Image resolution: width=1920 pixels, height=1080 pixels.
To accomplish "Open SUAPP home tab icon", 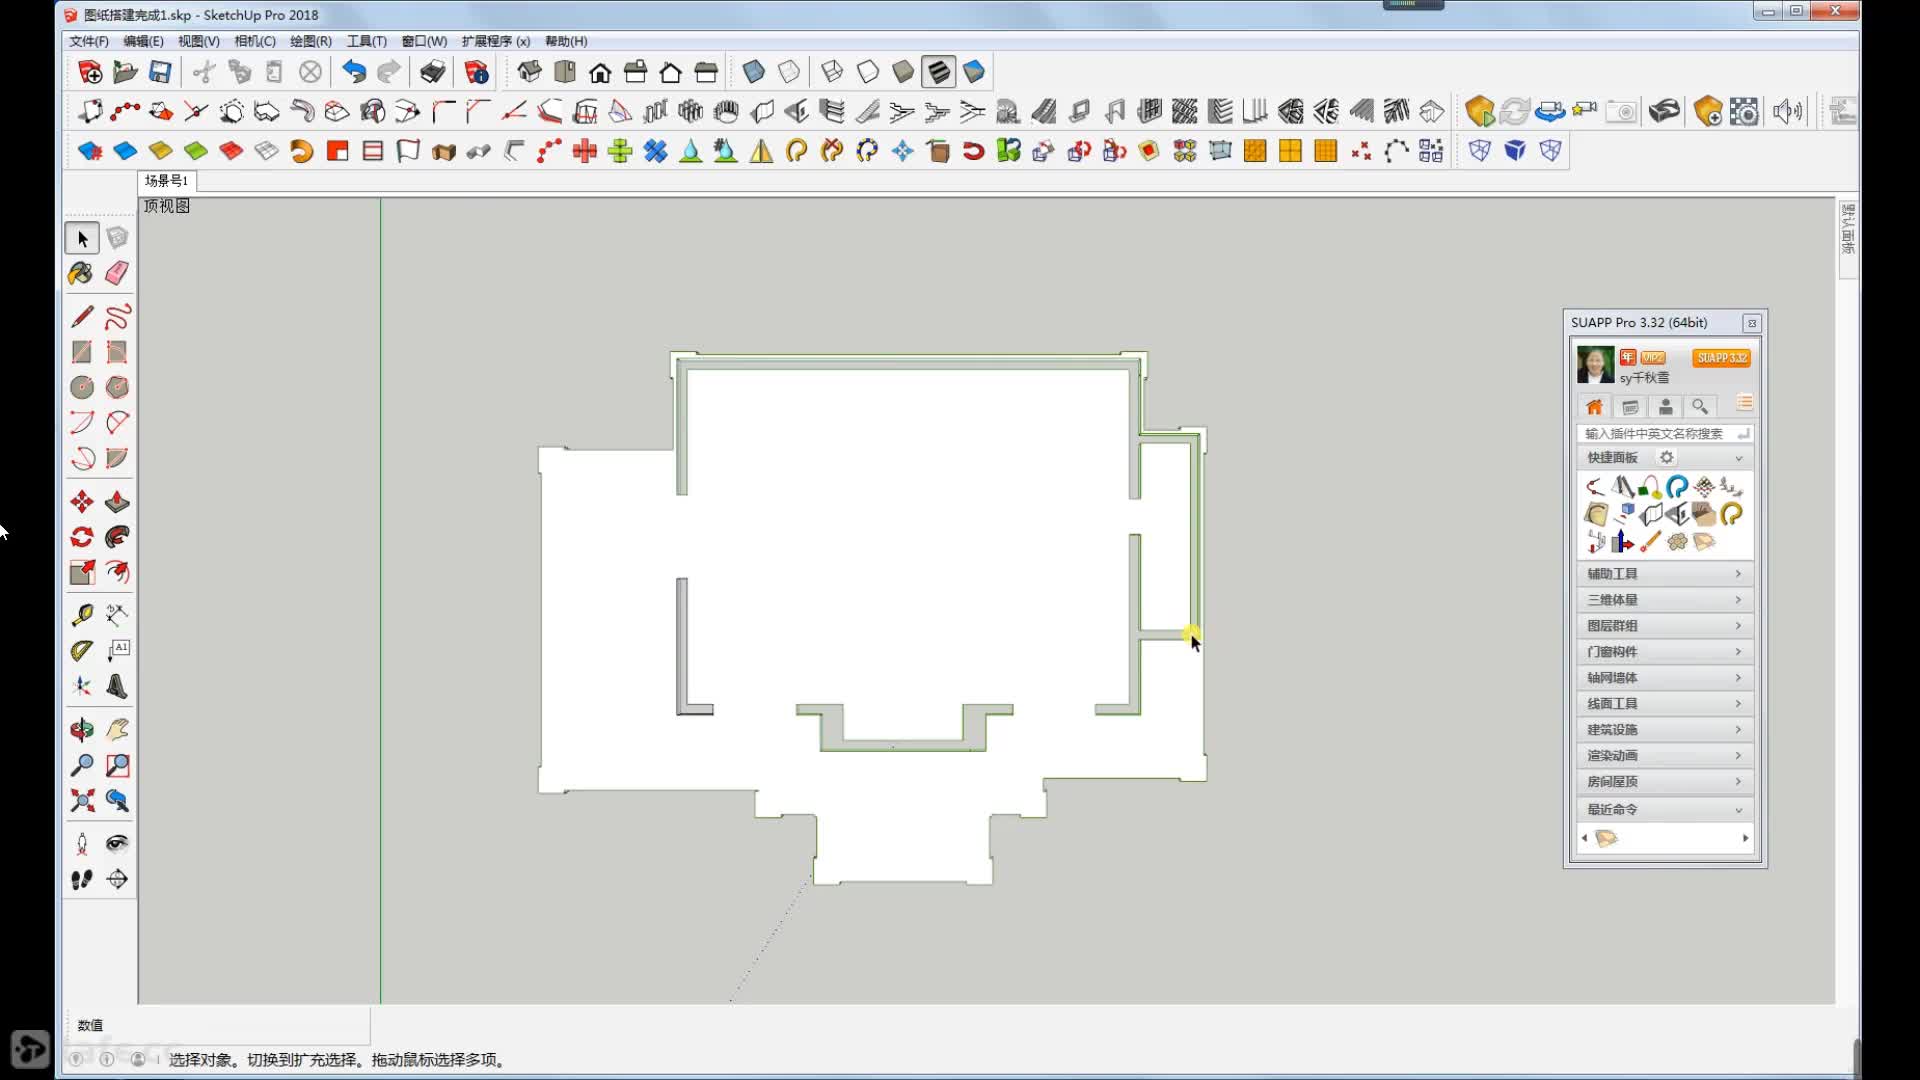I will (1594, 407).
